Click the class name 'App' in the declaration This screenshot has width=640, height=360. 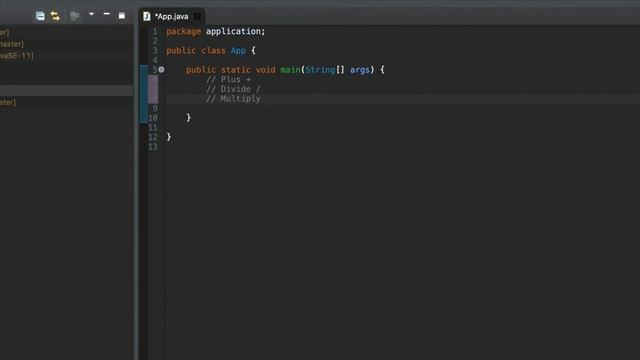click(x=238, y=51)
